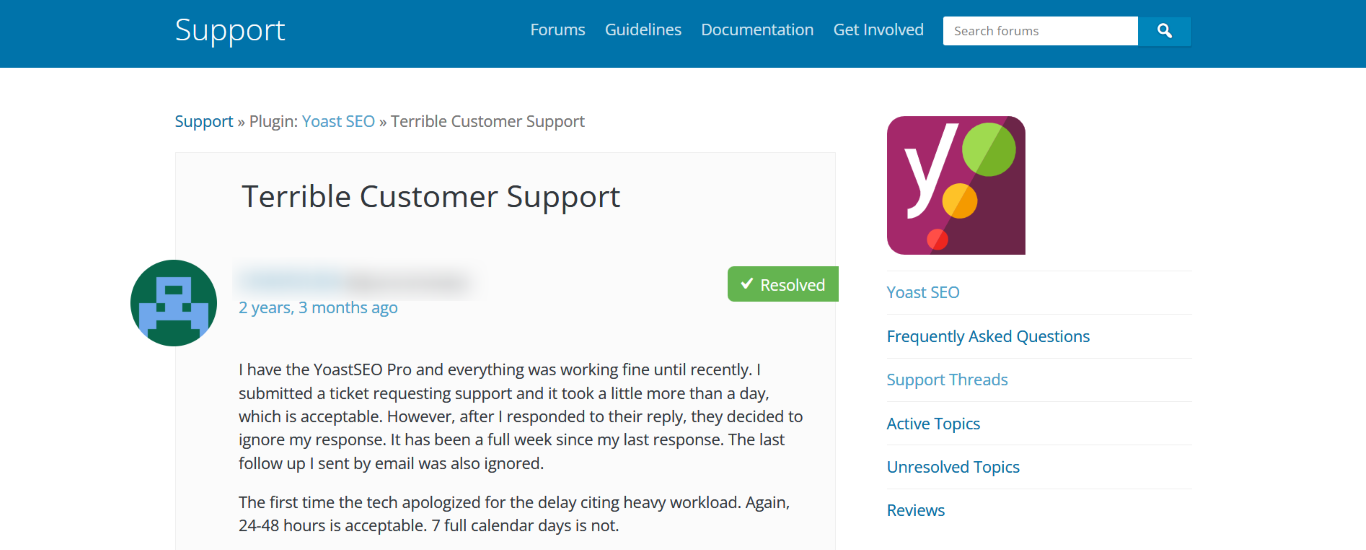The image size is (1366, 550).
Task: Click the magnifying glass search button
Action: point(1164,31)
